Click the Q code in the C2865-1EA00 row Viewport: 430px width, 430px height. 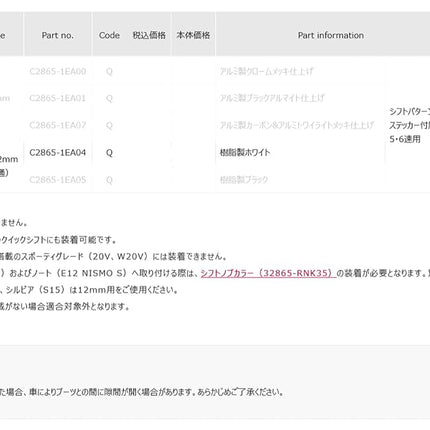point(109,71)
